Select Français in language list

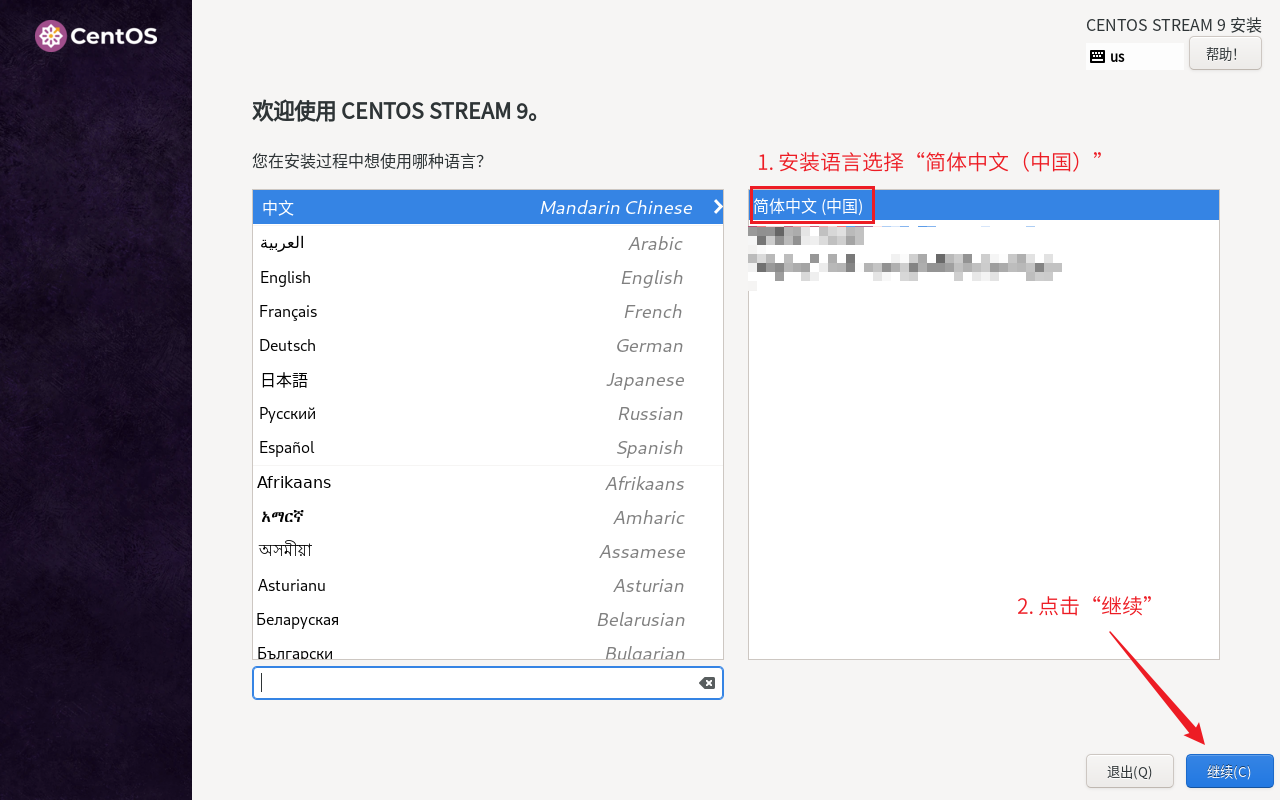(x=487, y=311)
